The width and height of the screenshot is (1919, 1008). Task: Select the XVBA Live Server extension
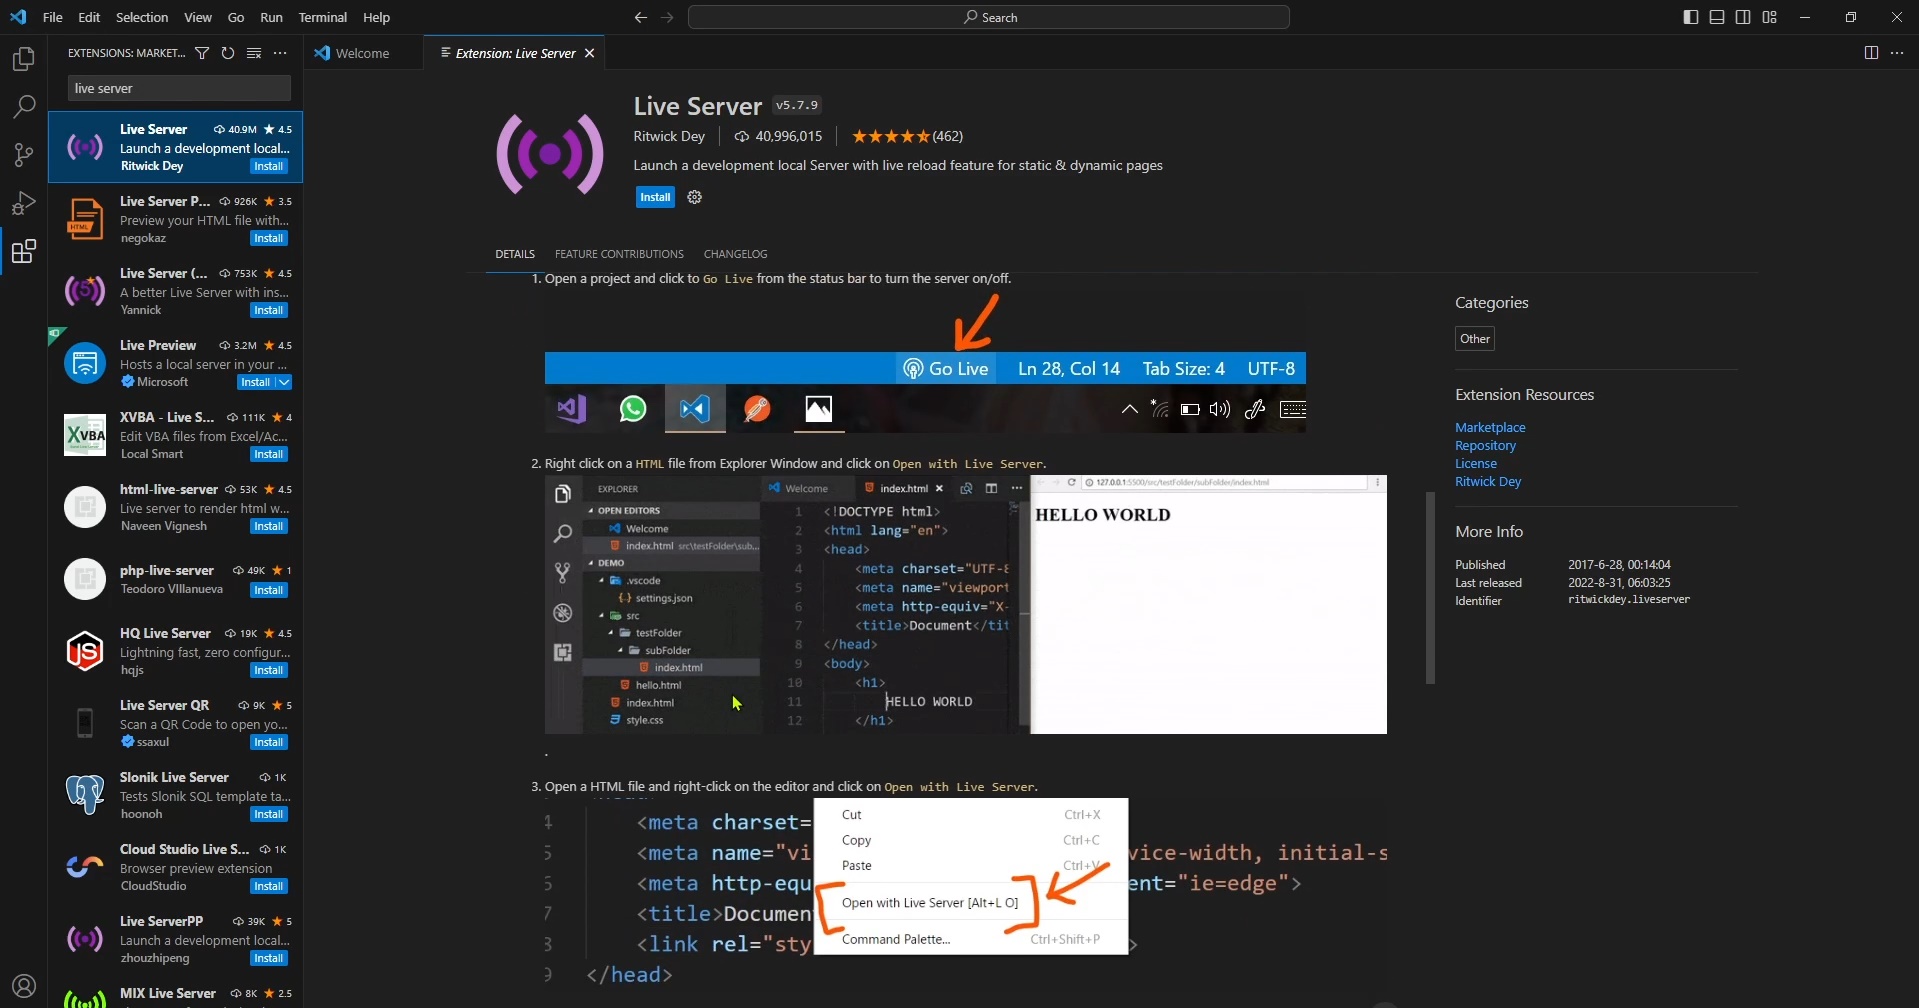[176, 435]
